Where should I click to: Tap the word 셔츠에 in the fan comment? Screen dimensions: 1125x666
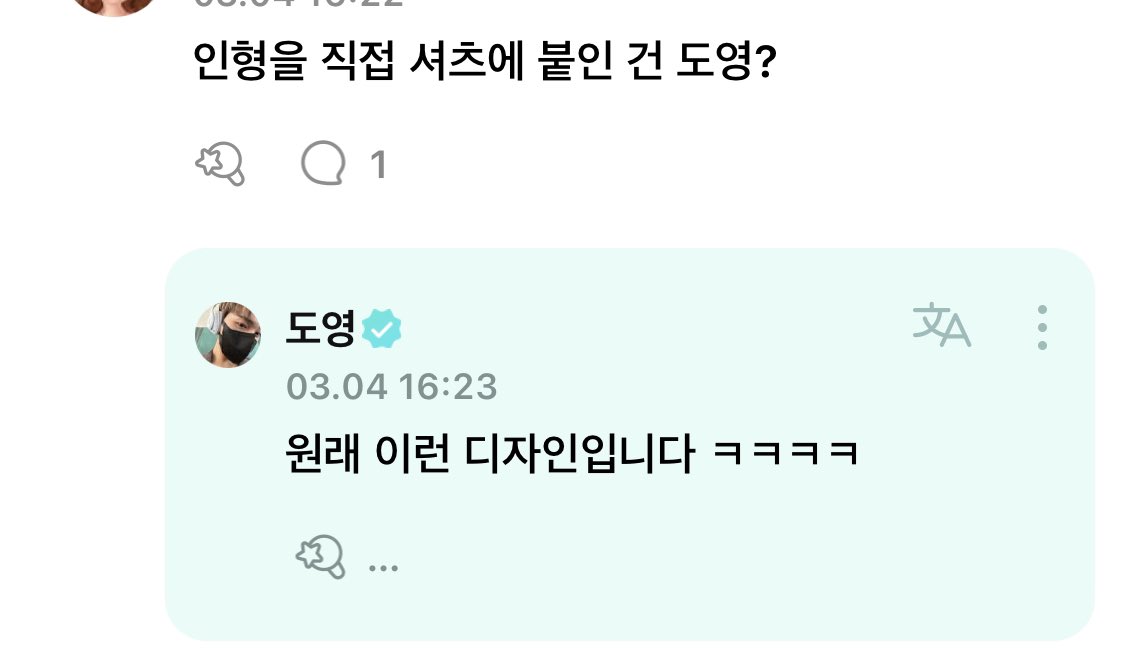tap(466, 61)
